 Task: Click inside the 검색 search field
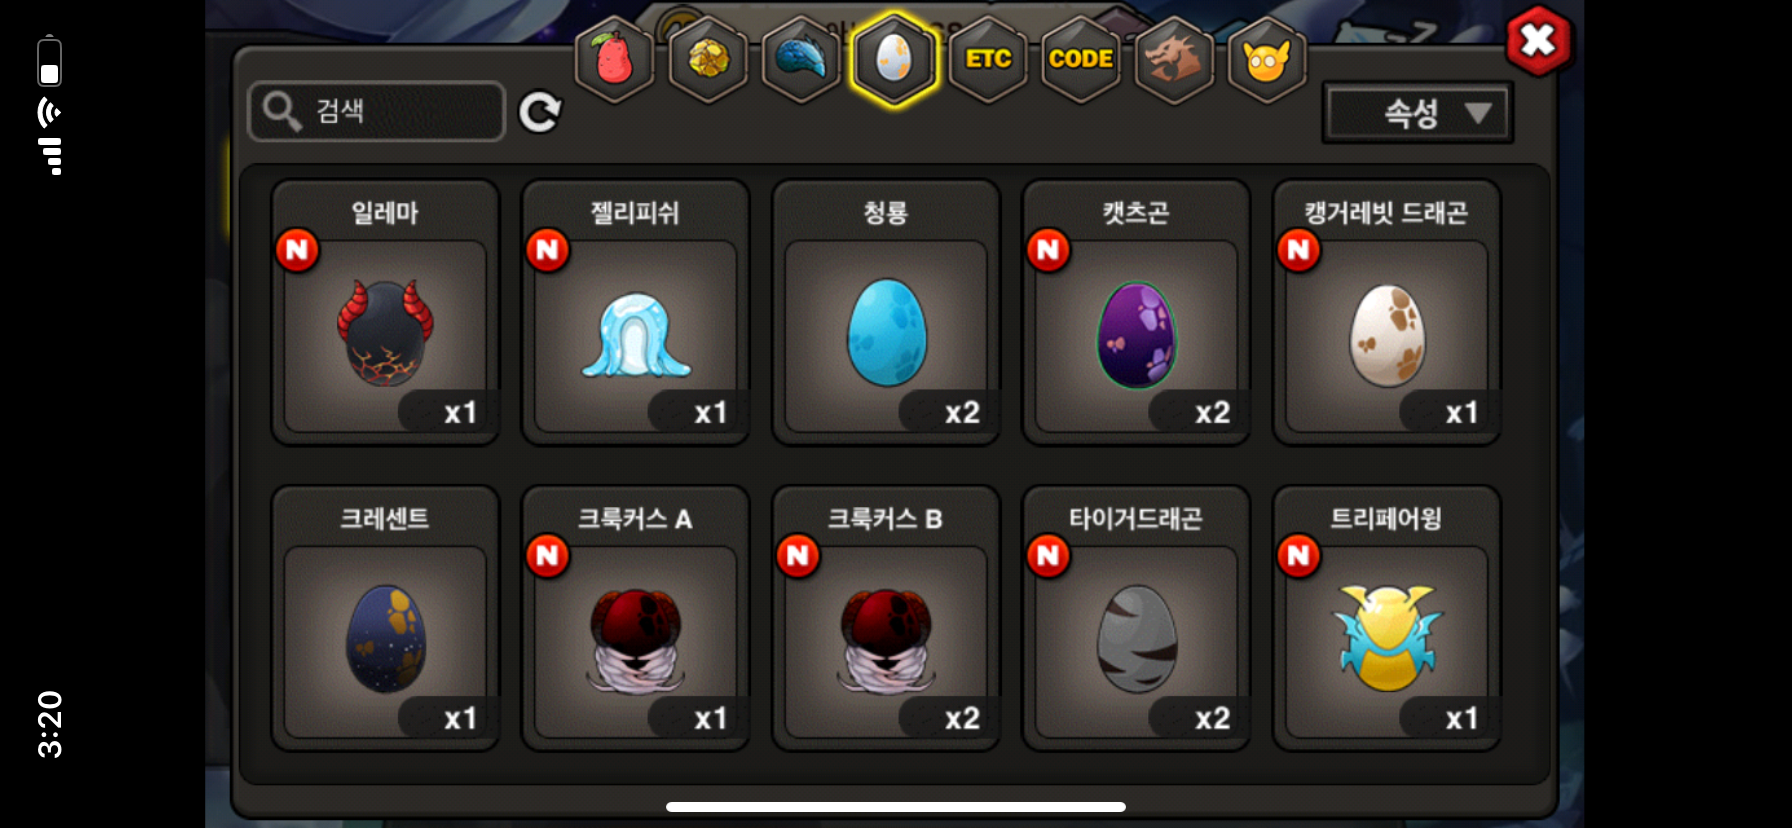(x=376, y=111)
